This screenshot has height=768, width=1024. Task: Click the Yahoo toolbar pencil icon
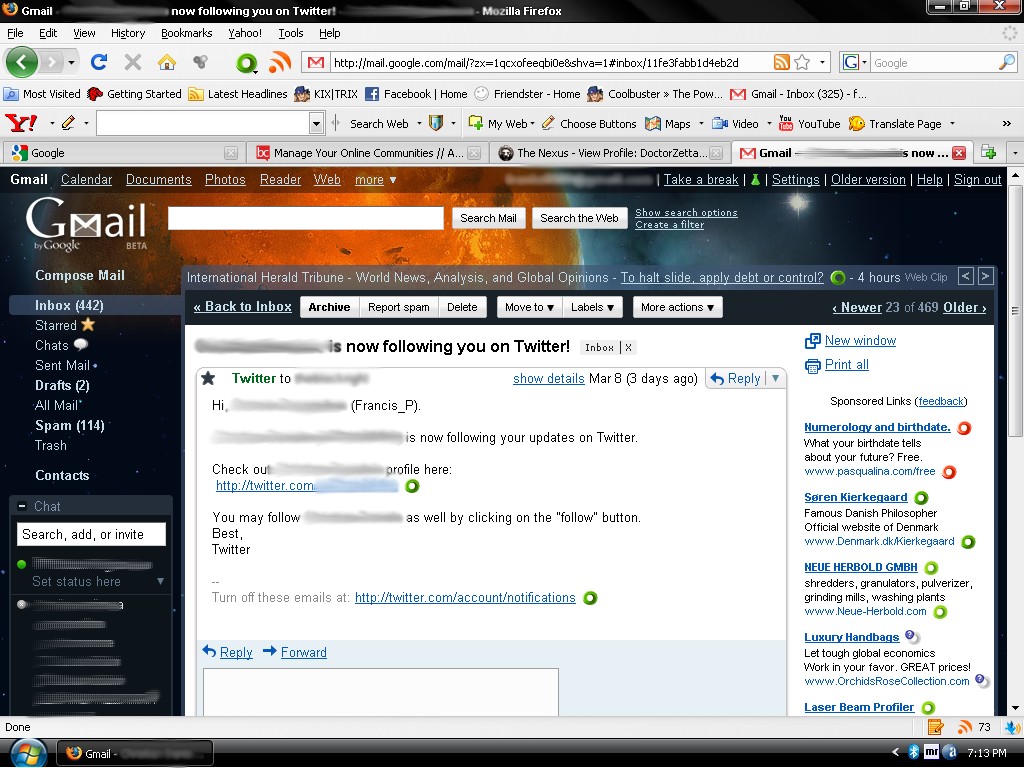click(69, 123)
